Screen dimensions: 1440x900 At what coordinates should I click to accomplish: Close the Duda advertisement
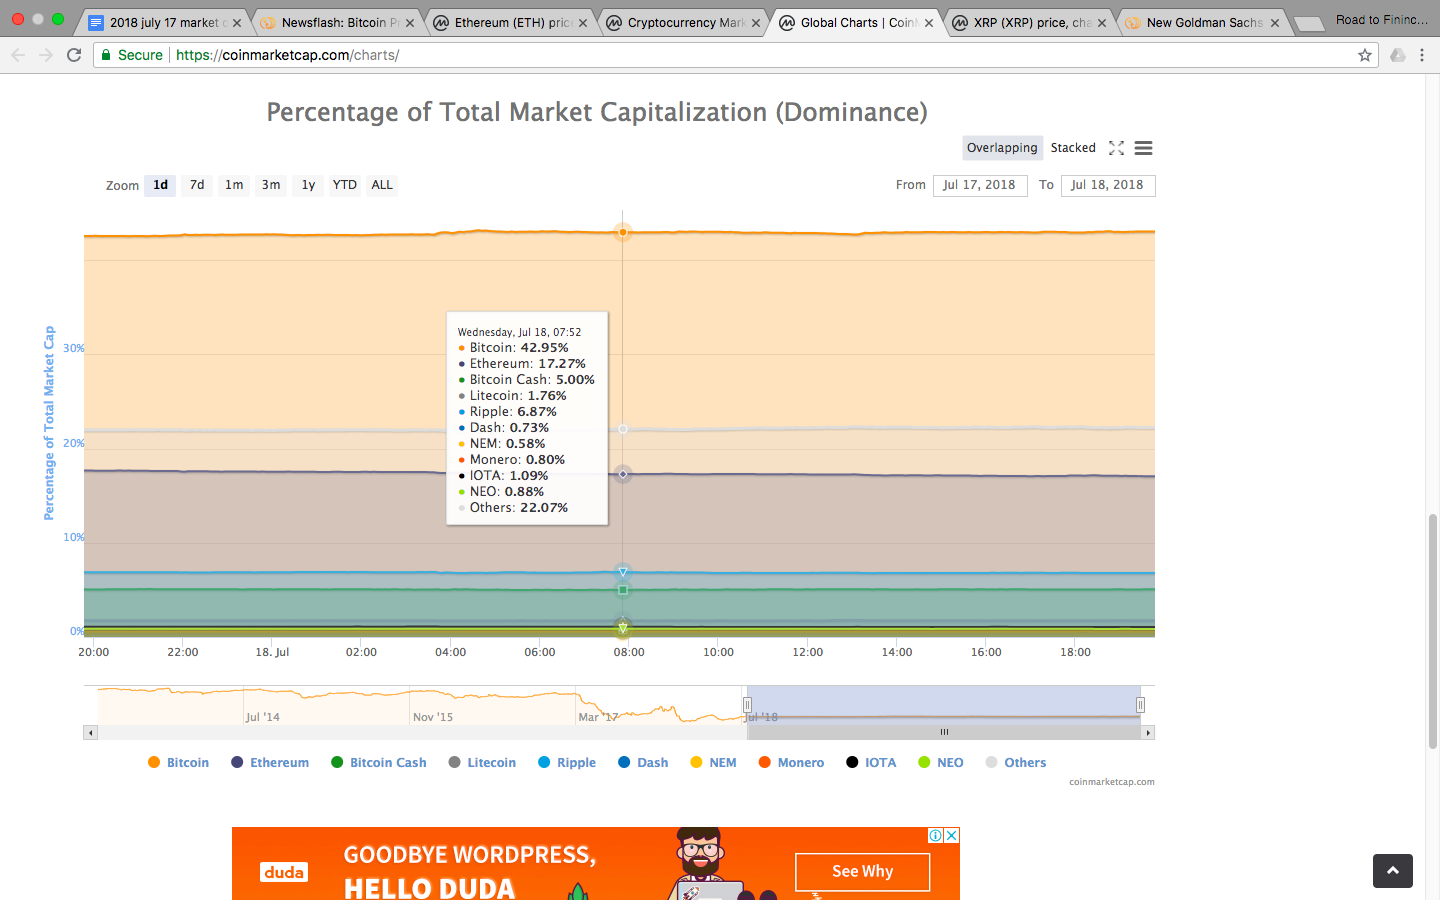coord(952,835)
